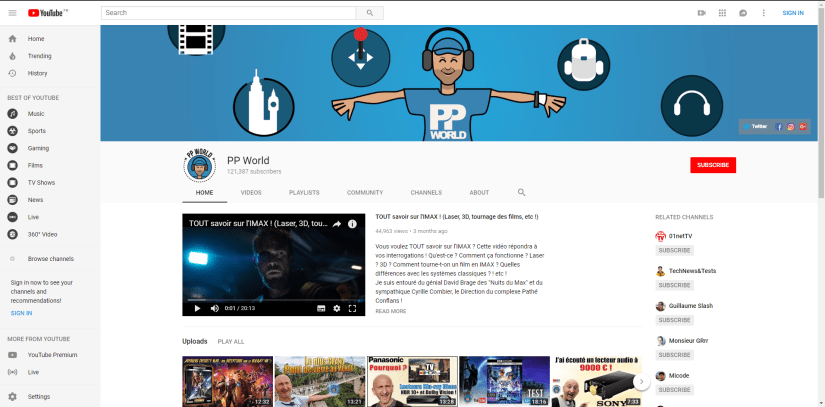The image size is (825, 407).
Task: Open the three-dot settings menu
Action: point(763,13)
